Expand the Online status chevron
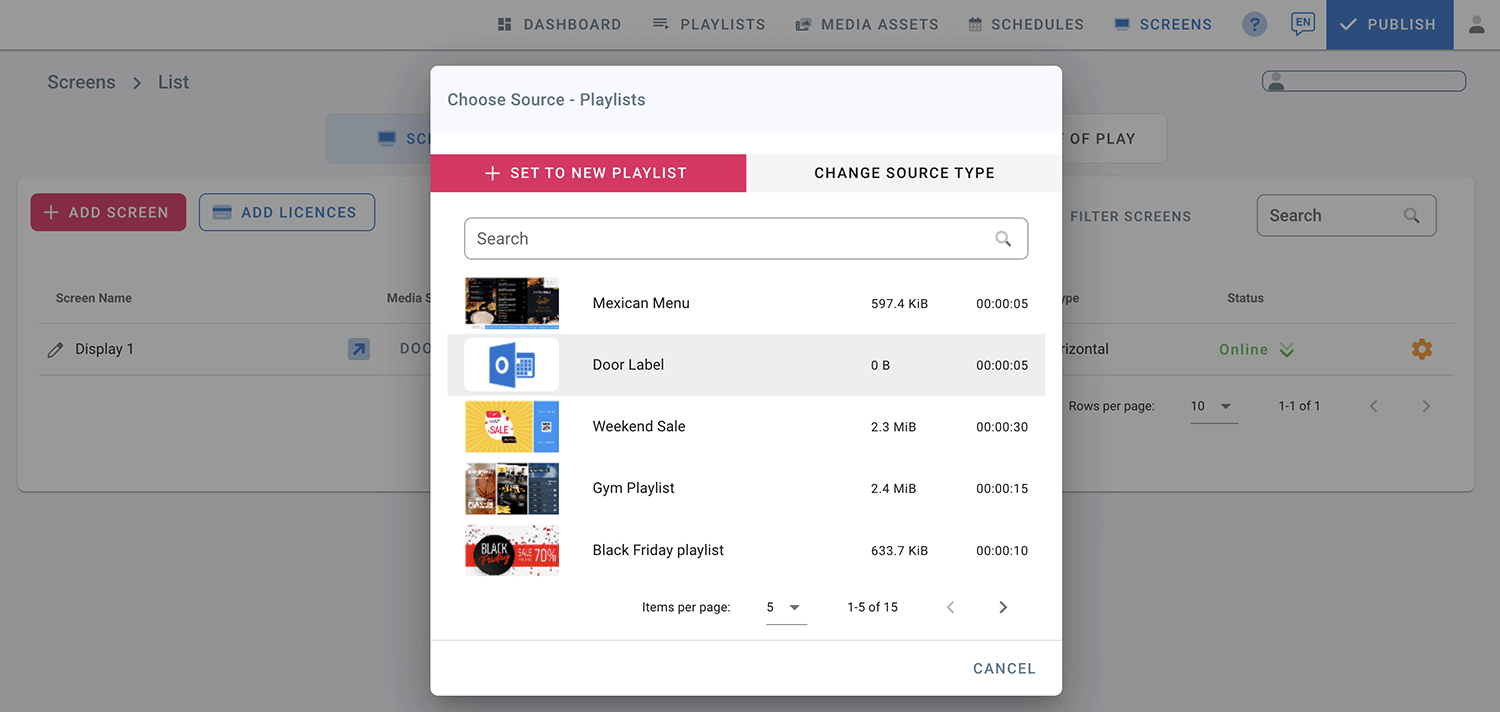 tap(1287, 349)
